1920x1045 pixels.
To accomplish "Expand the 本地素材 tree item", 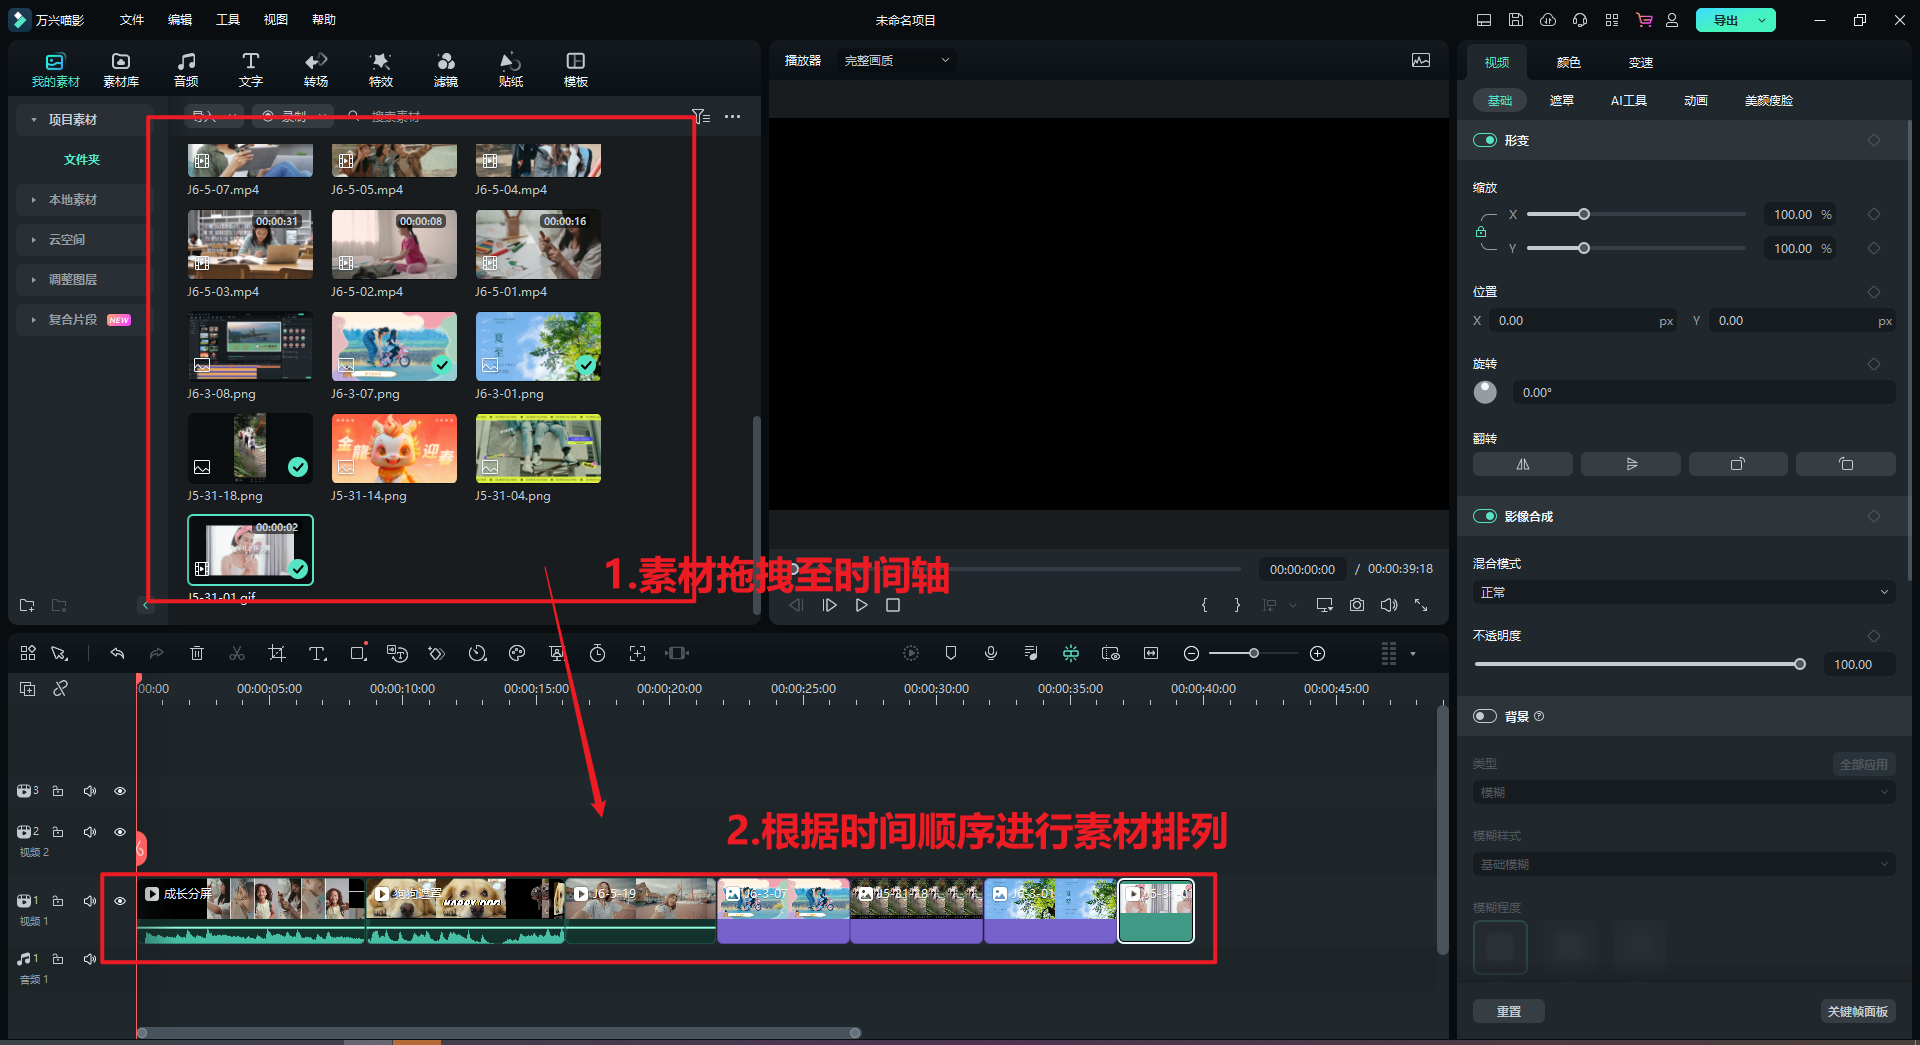I will tap(73, 200).
